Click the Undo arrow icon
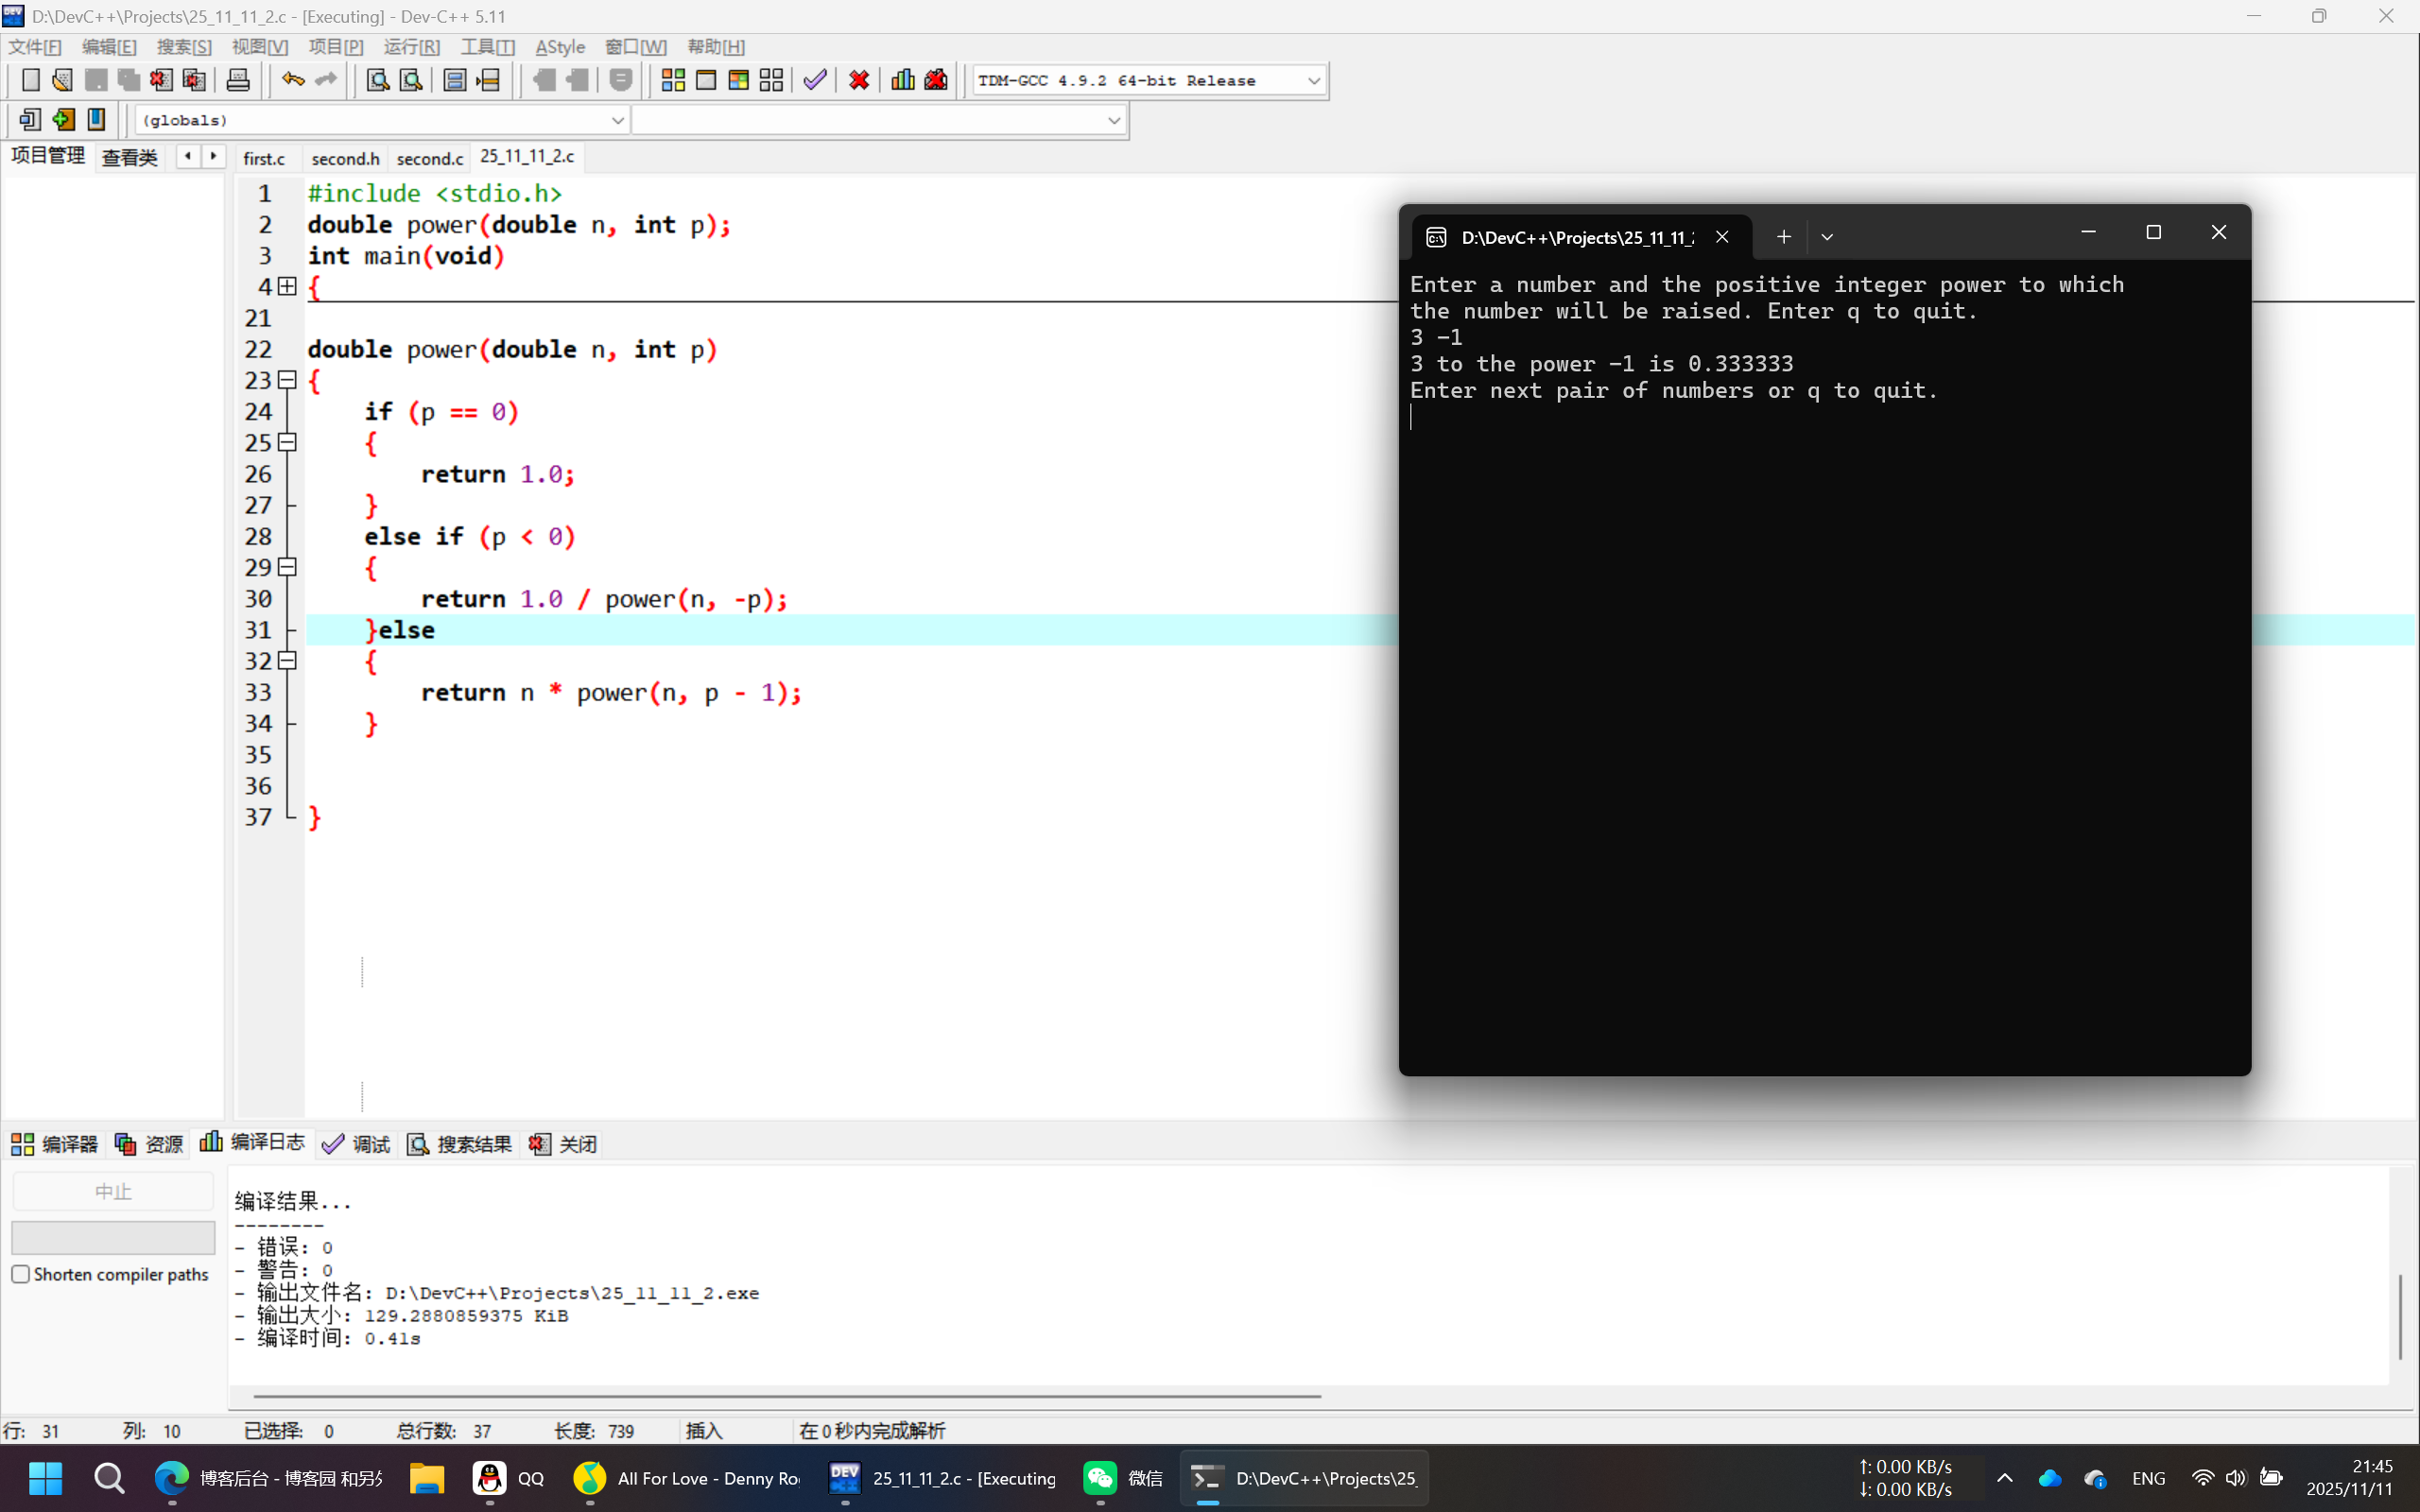The height and width of the screenshot is (1512, 2420). (x=292, y=80)
